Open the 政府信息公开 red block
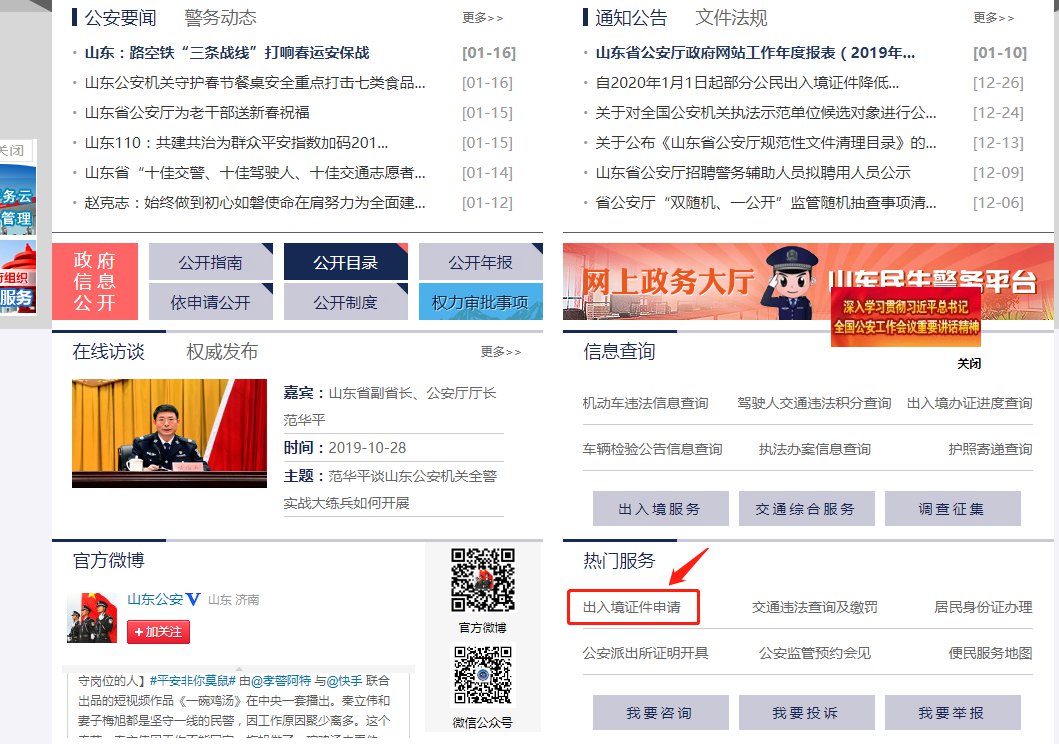This screenshot has width=1059, height=744. [95, 282]
